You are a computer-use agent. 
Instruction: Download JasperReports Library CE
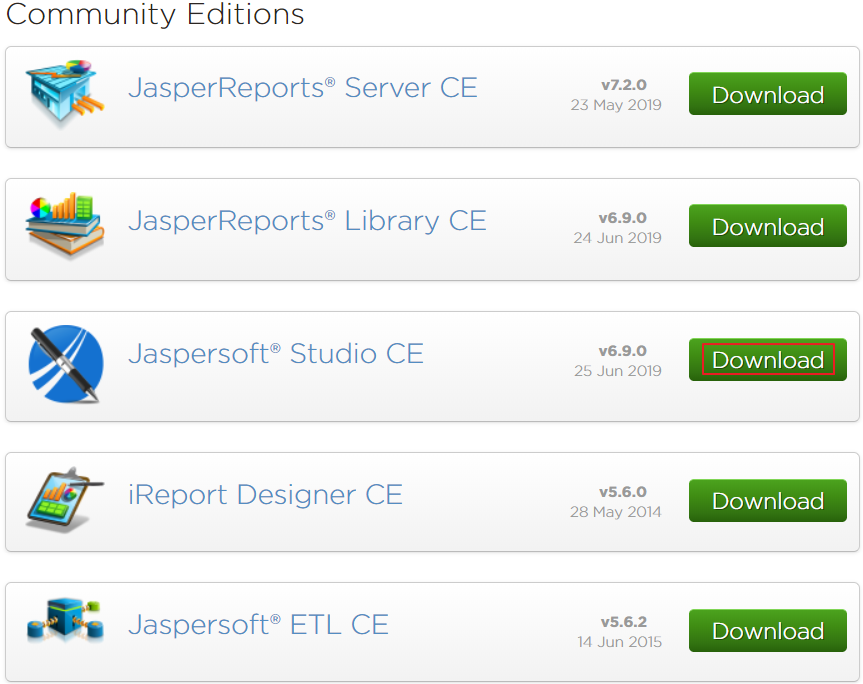pos(767,226)
